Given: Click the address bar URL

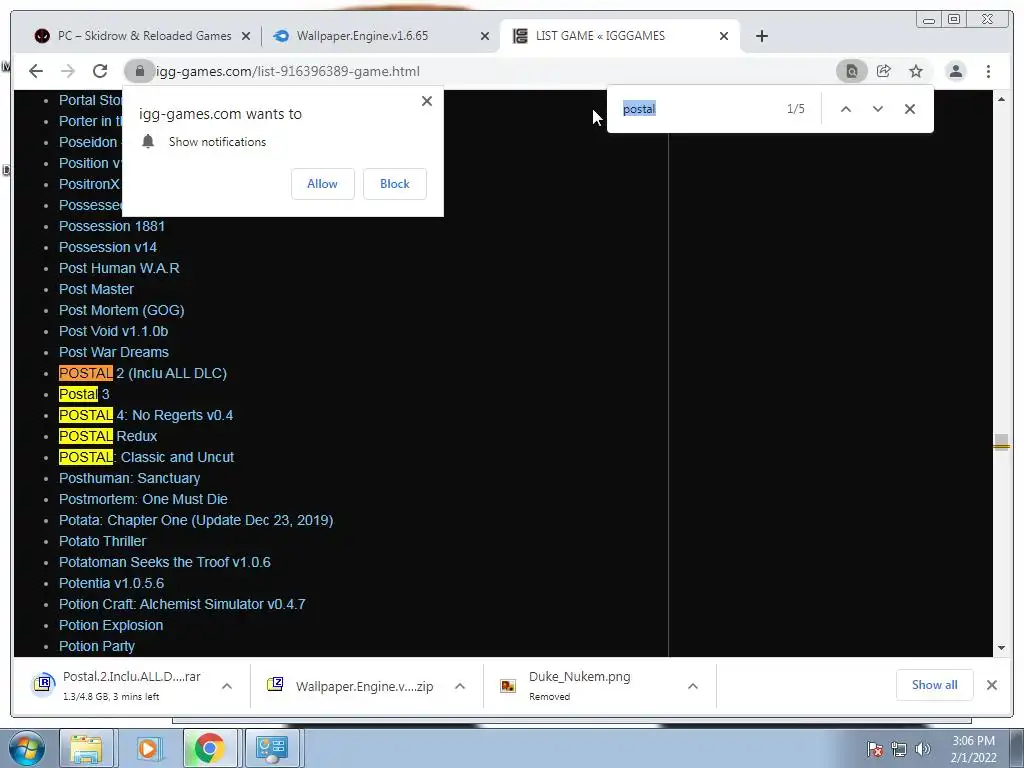Looking at the screenshot, I should [287, 71].
